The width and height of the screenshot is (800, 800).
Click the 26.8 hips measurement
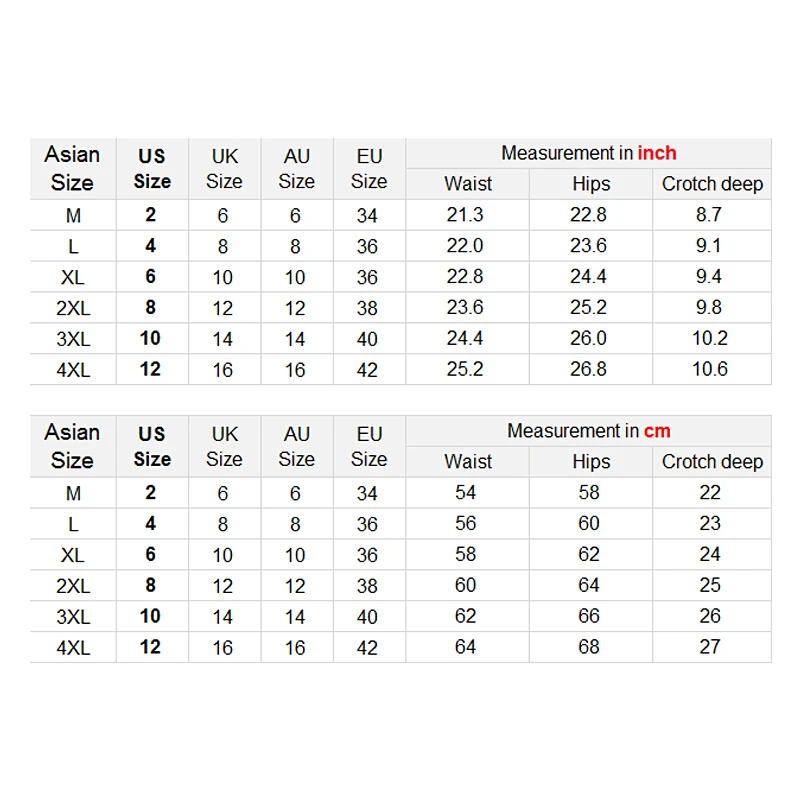coord(588,369)
